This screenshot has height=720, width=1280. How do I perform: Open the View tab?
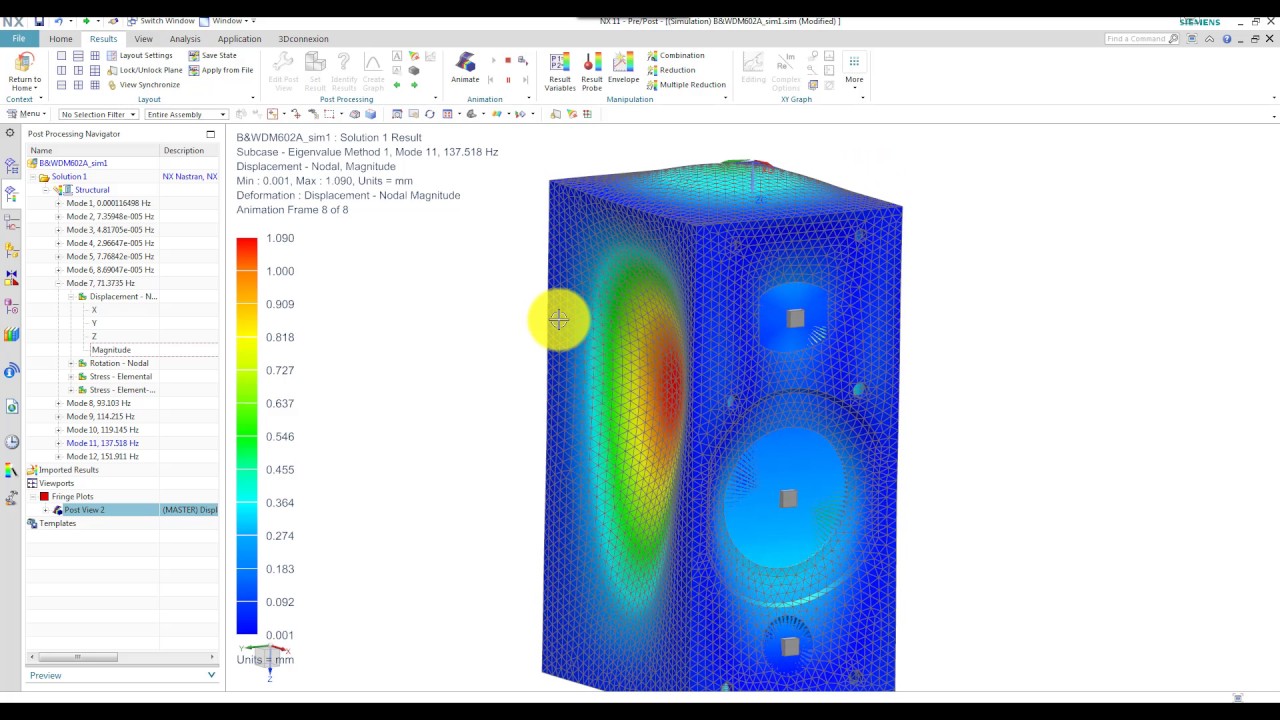143,39
